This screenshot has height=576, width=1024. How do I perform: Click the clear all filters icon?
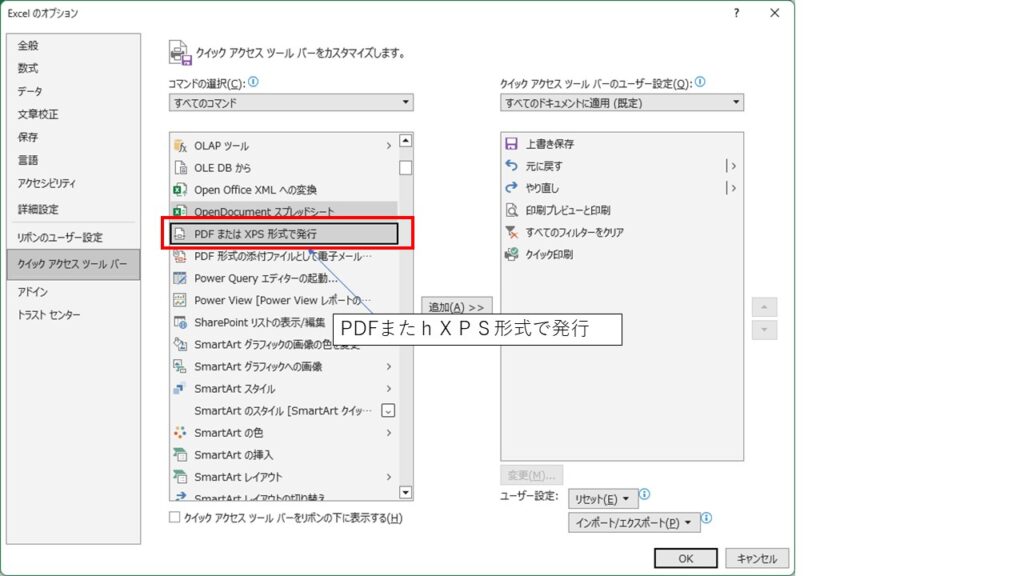[512, 232]
